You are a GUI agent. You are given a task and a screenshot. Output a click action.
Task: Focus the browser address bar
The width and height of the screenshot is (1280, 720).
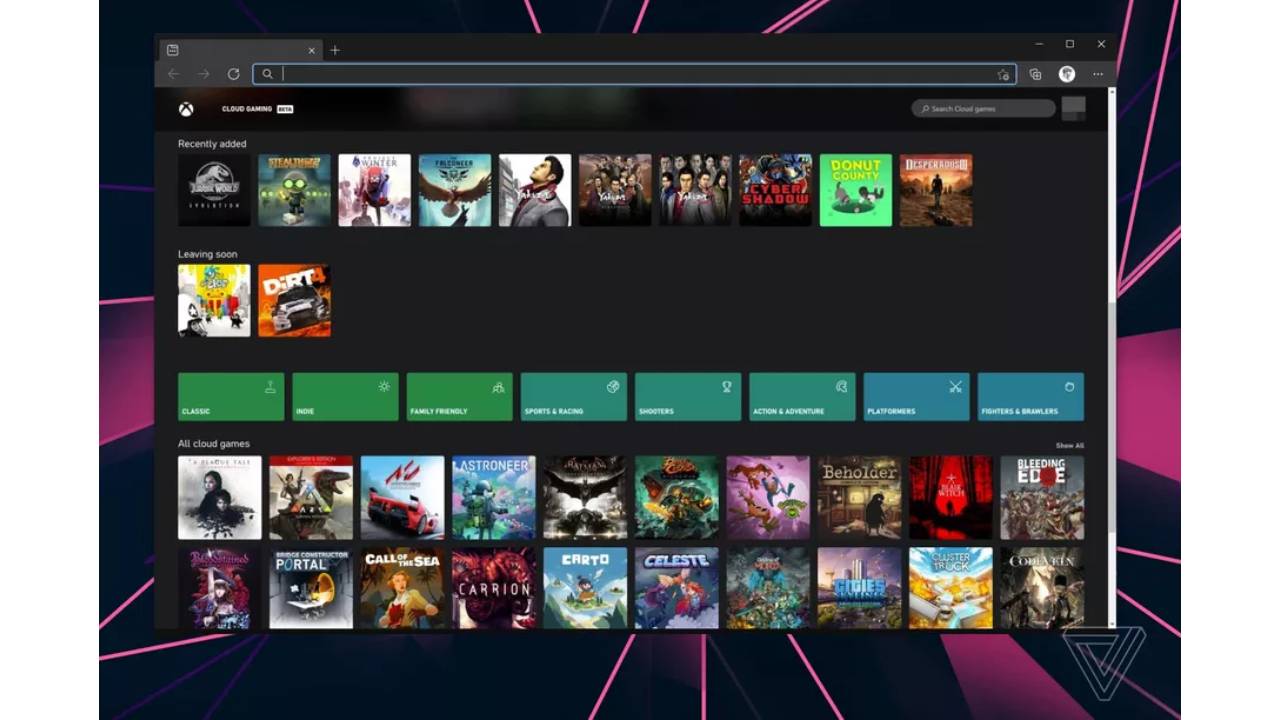pyautogui.click(x=634, y=74)
